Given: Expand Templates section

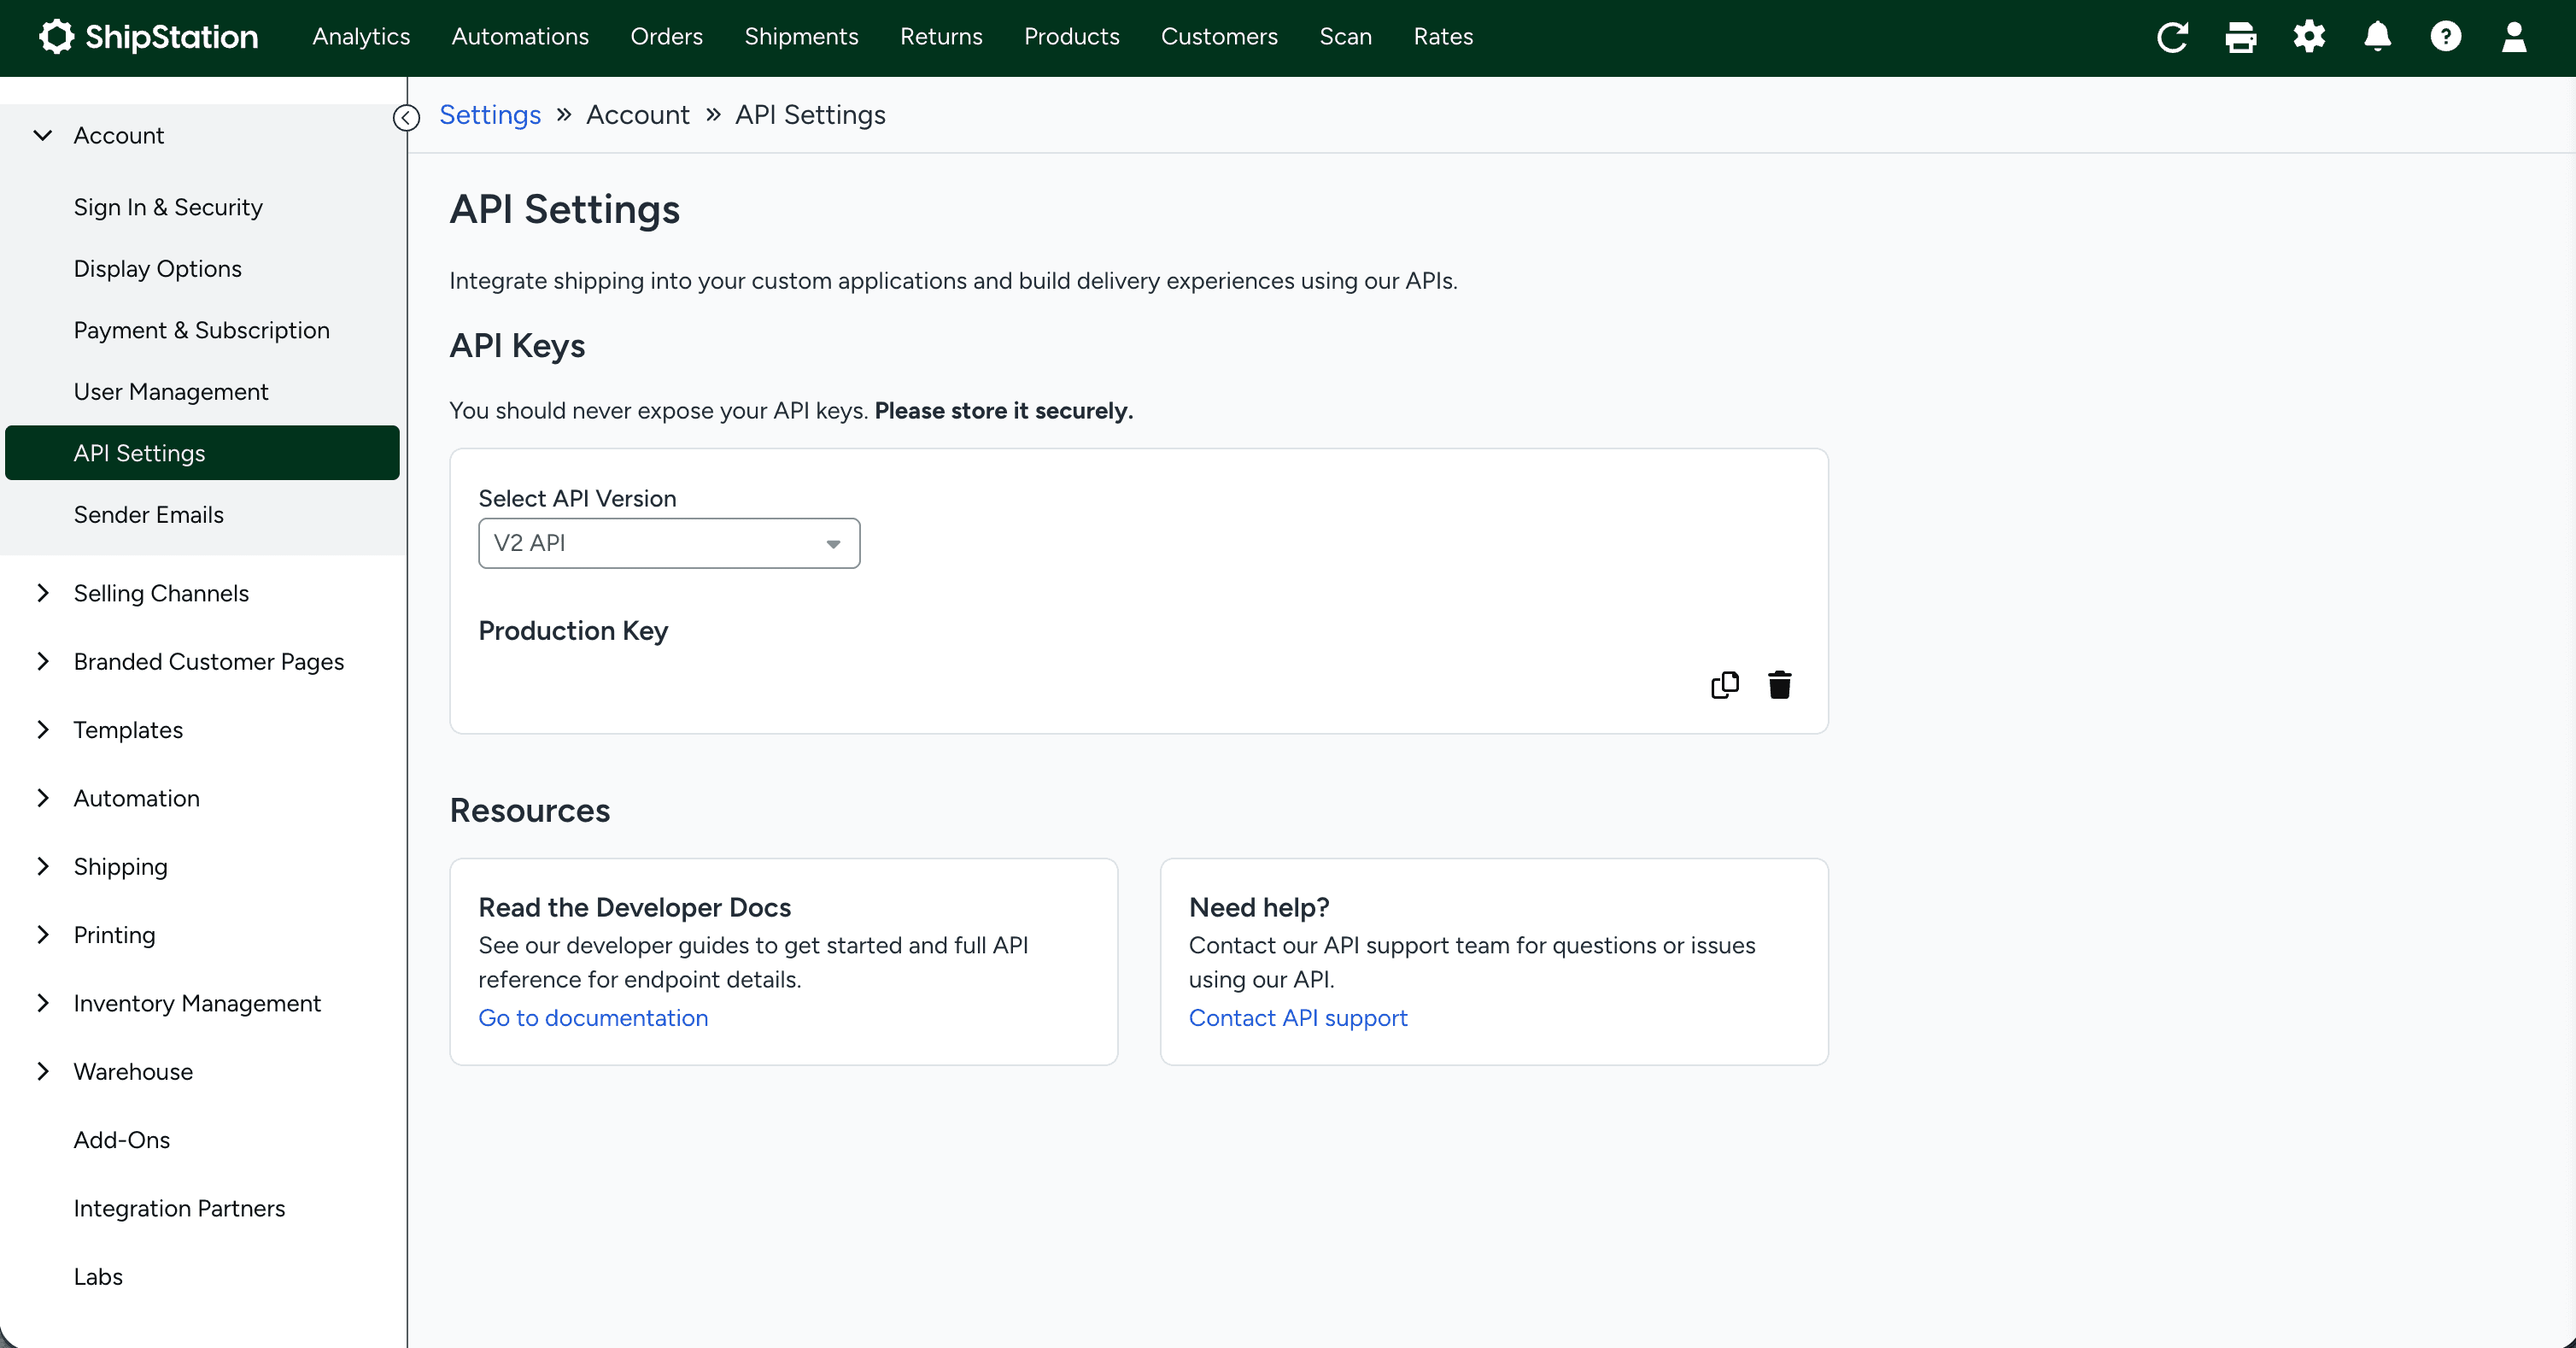Looking at the screenshot, I should point(43,730).
